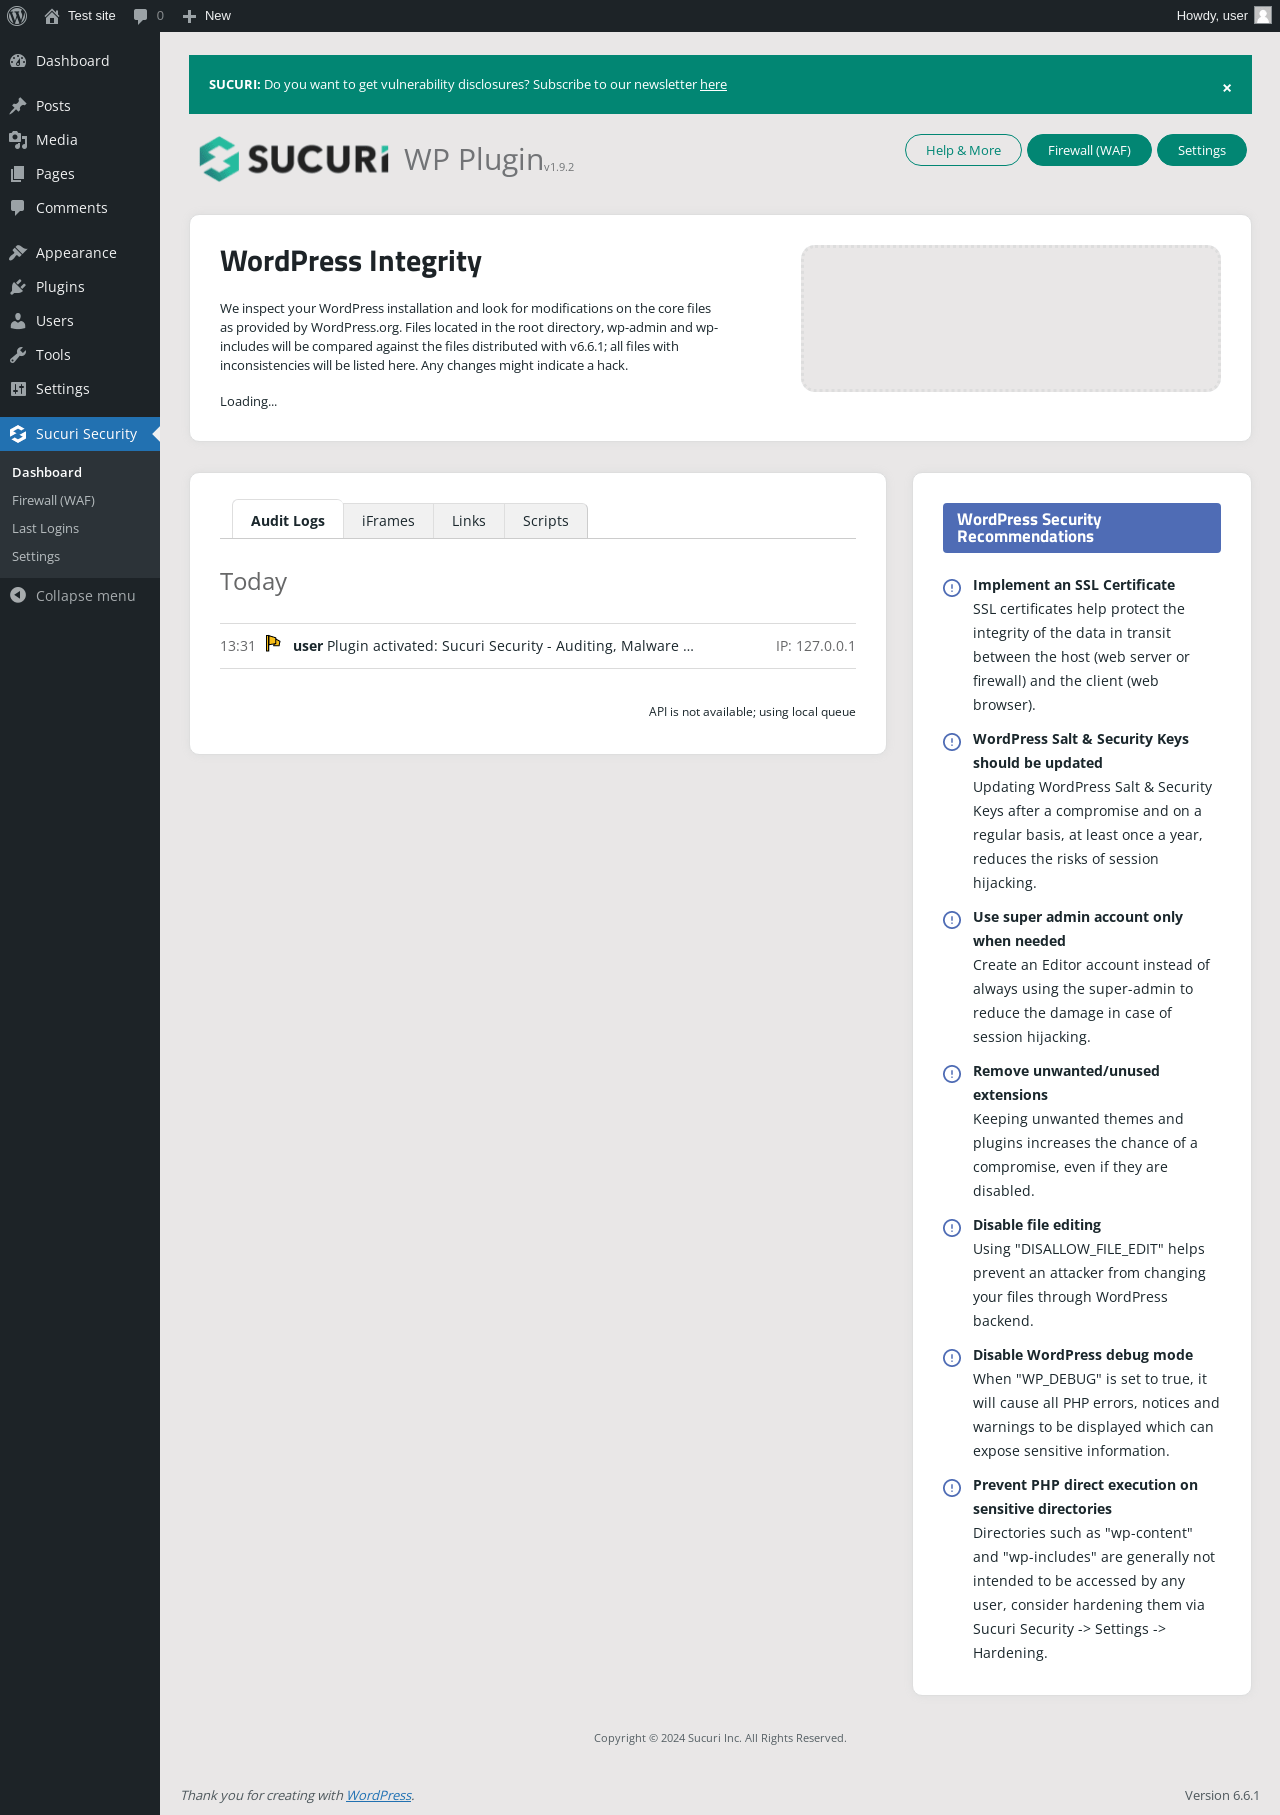The height and width of the screenshot is (1815, 1280).
Task: Click the Pages icon in sidebar
Action: pyautogui.click(x=18, y=174)
